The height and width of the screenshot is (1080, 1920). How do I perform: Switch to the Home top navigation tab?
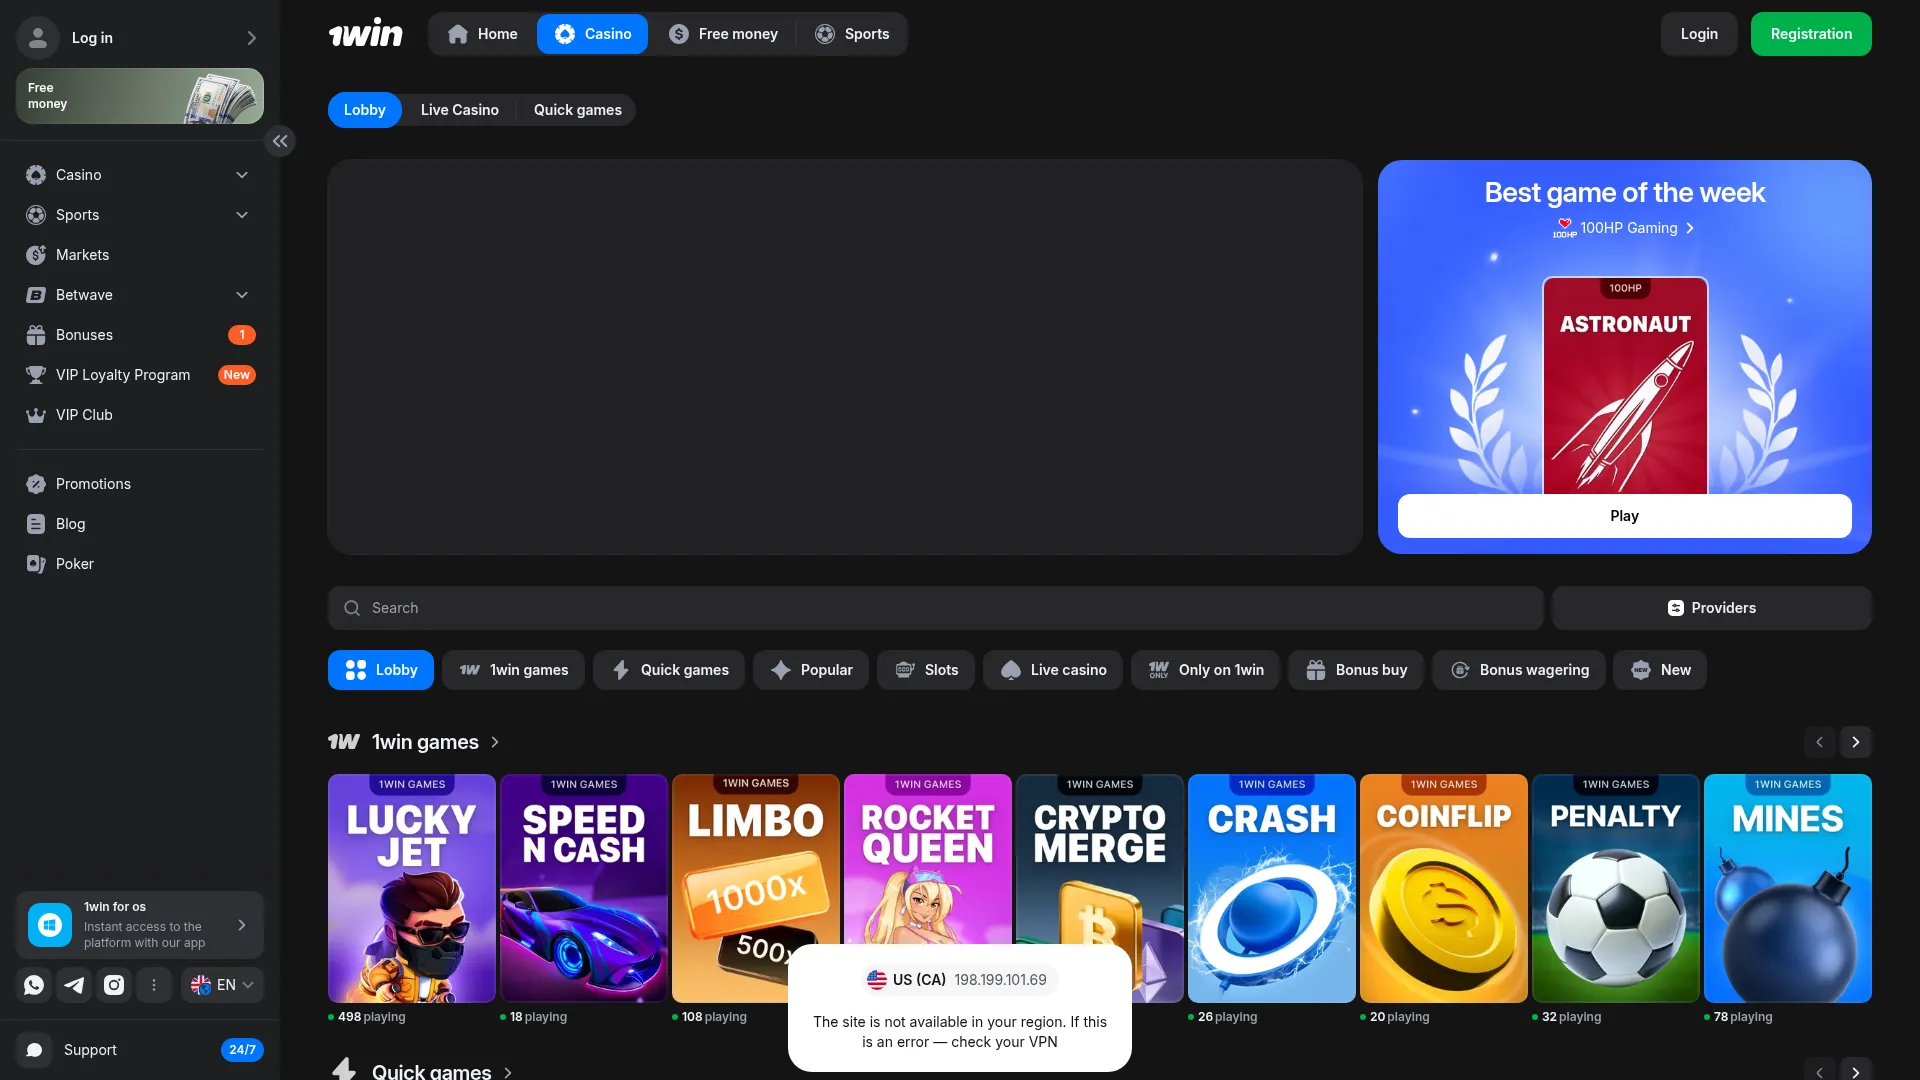tap(483, 34)
